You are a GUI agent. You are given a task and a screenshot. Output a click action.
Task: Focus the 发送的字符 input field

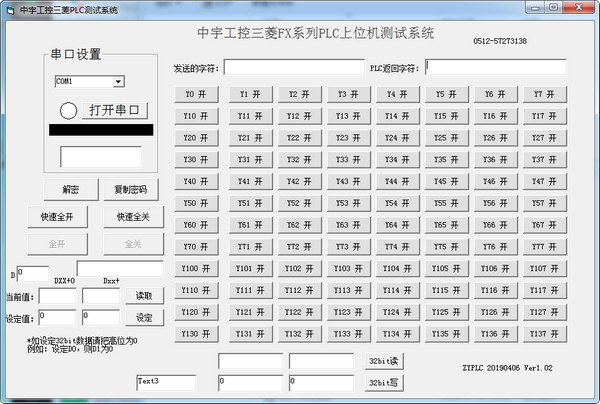[x=294, y=67]
